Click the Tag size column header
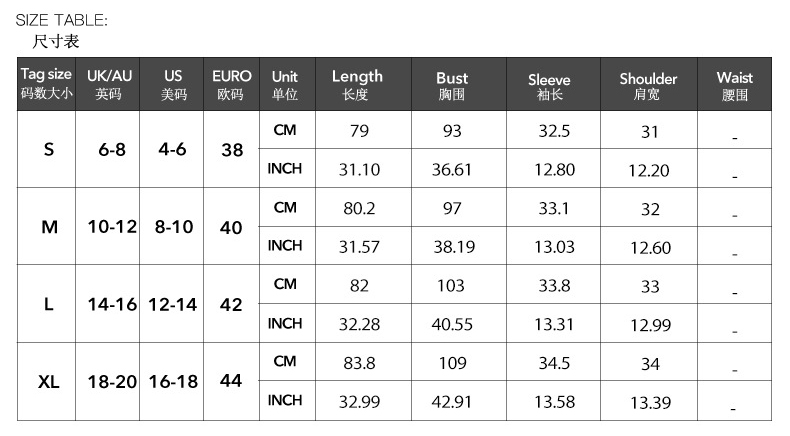This screenshot has width=790, height=436. [47, 84]
